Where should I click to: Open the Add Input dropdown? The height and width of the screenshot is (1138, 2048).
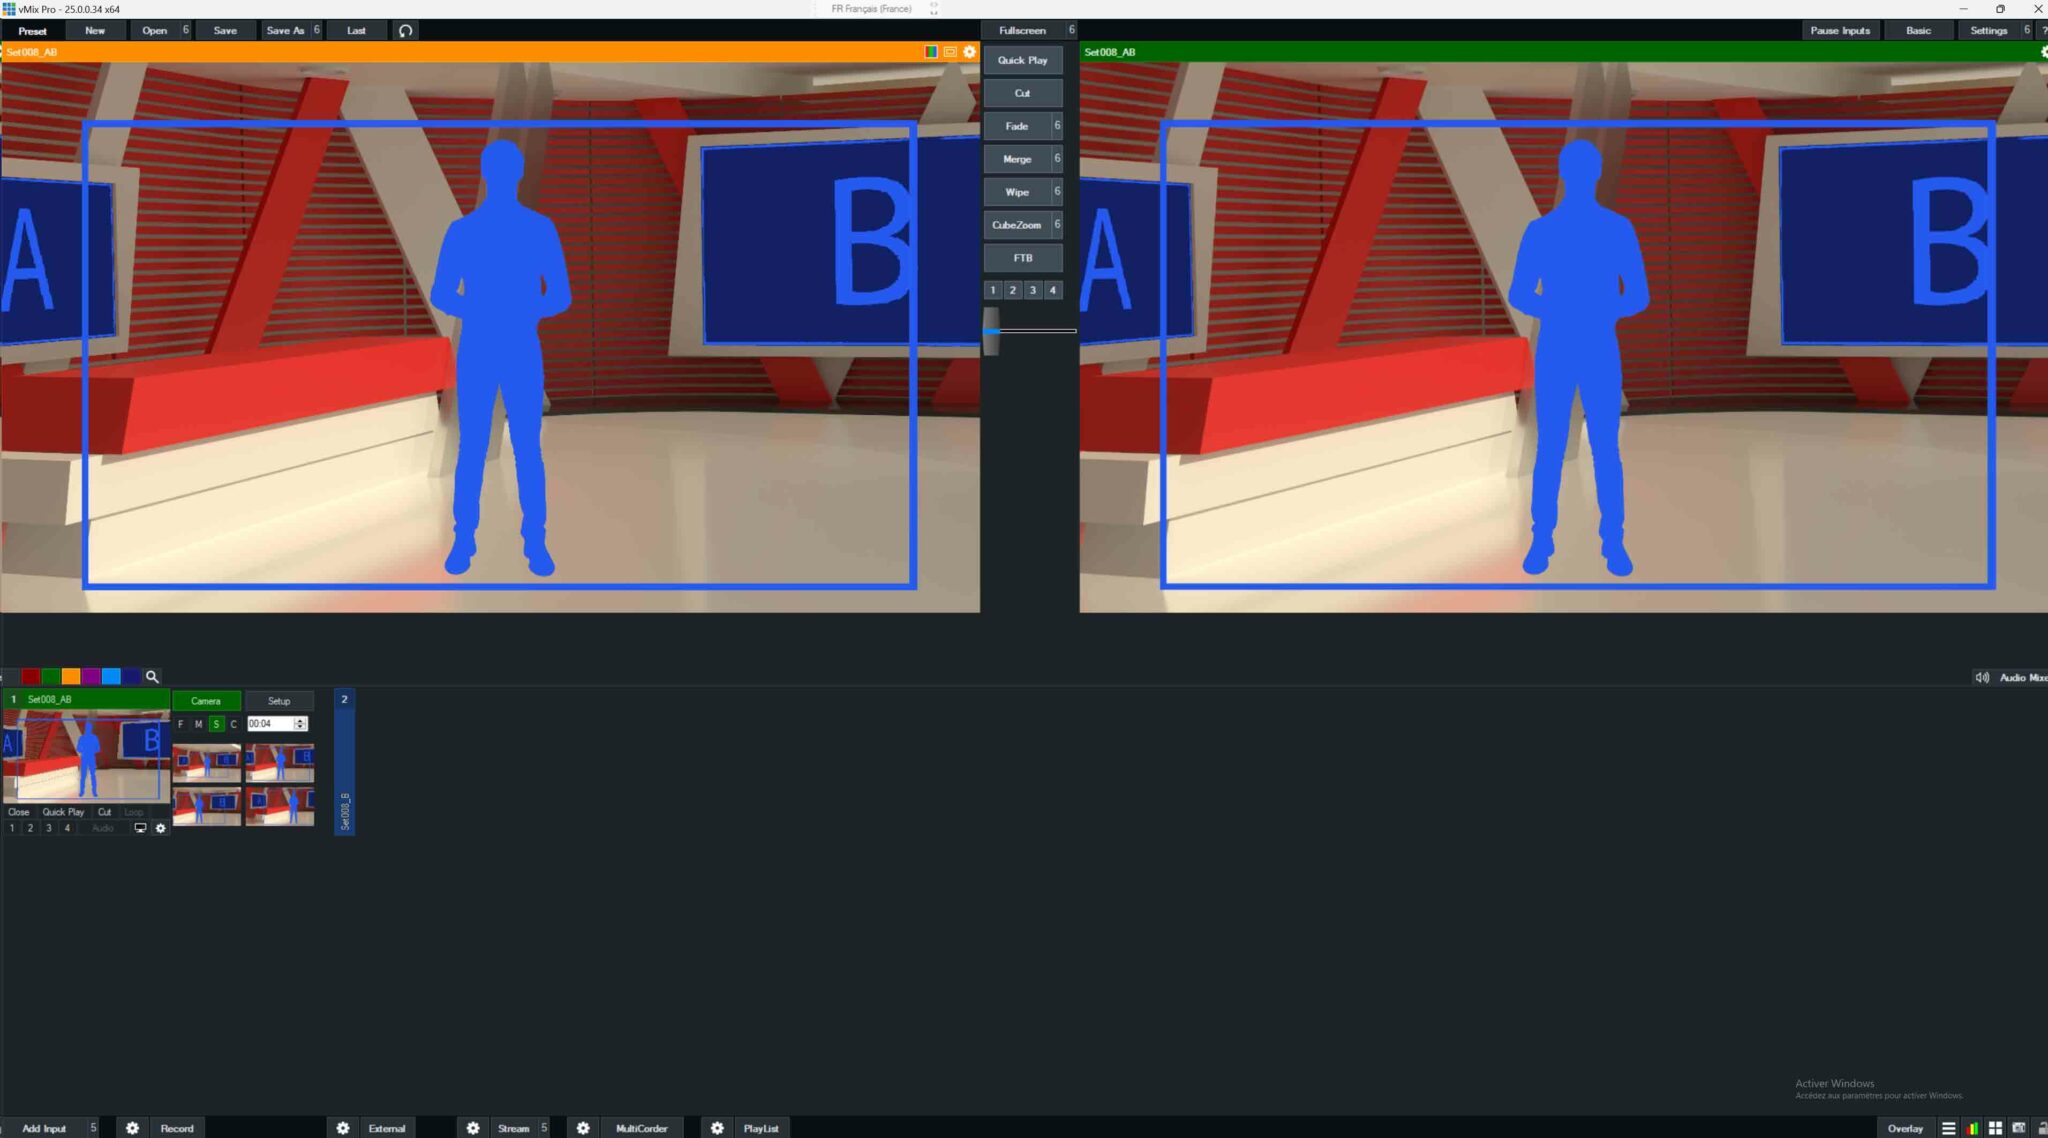click(x=92, y=1128)
